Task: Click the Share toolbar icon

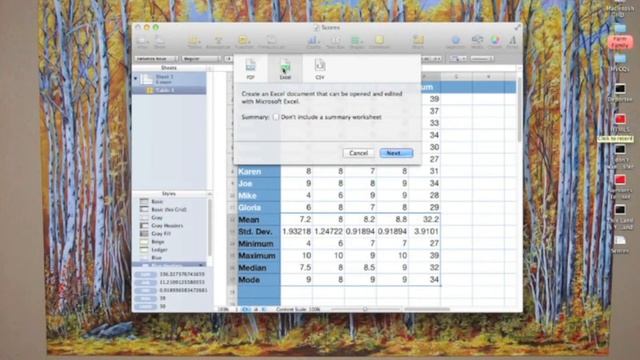Action: click(418, 41)
